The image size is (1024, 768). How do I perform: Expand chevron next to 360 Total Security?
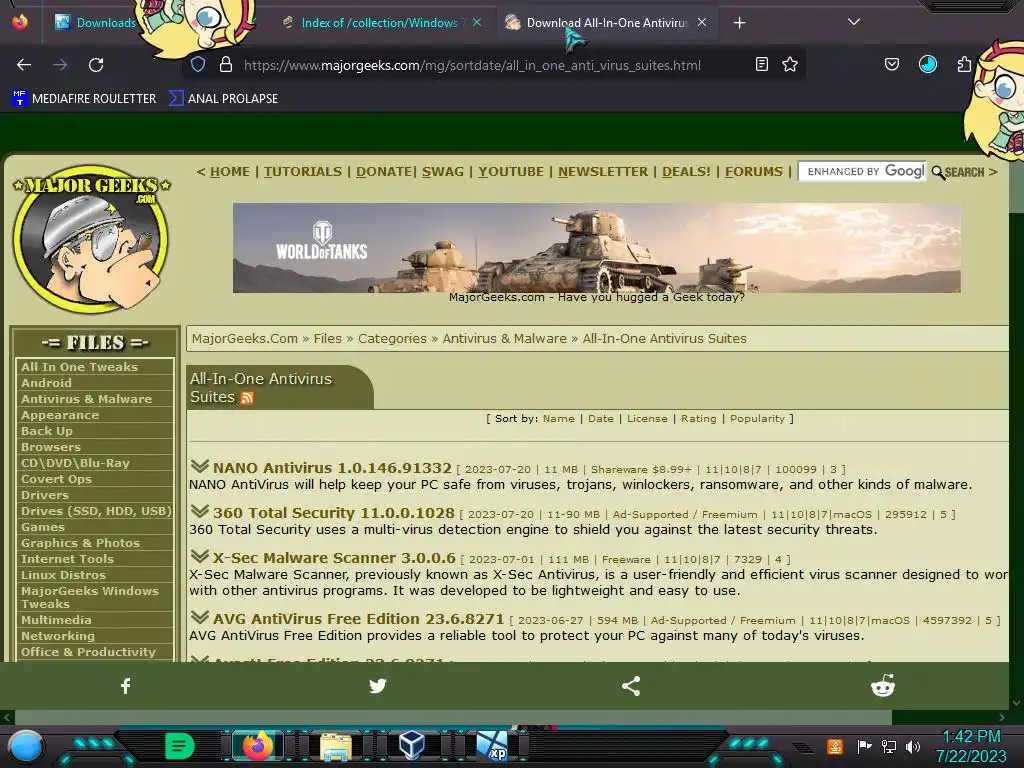click(x=199, y=511)
